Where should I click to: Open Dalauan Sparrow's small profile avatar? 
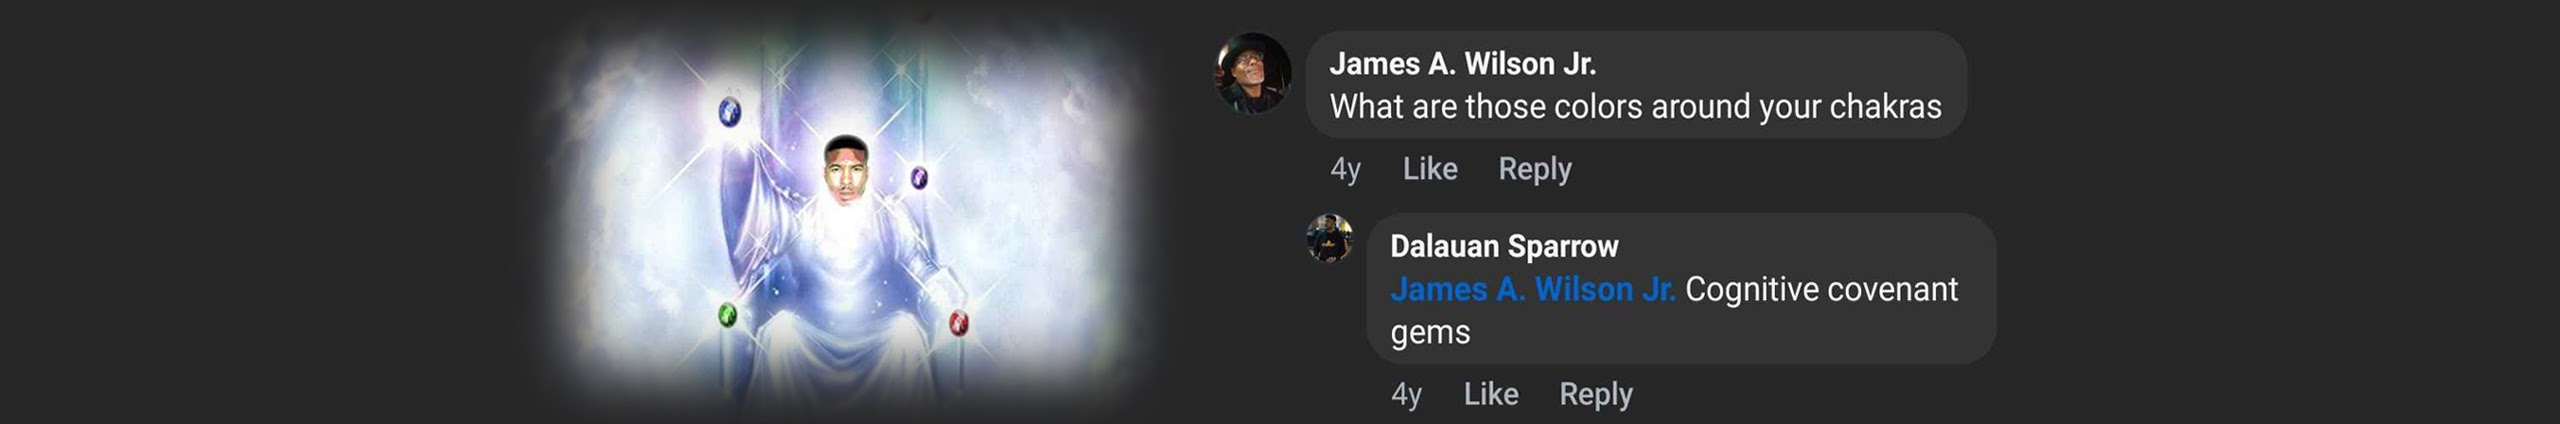[1330, 238]
